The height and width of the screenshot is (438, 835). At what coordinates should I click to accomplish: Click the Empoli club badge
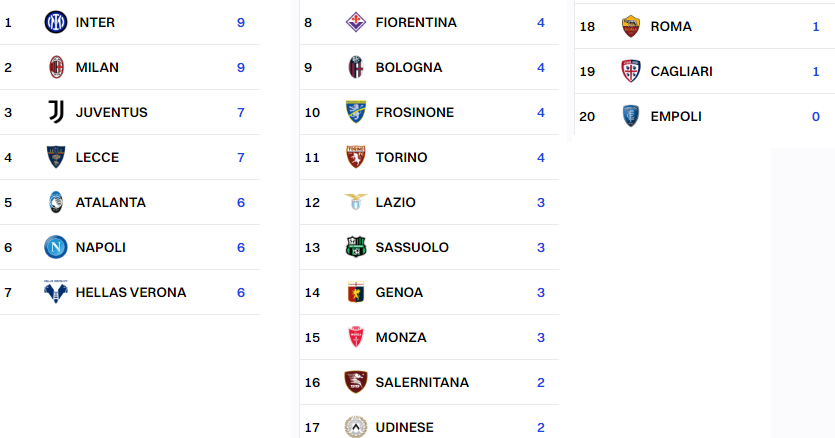click(x=631, y=116)
